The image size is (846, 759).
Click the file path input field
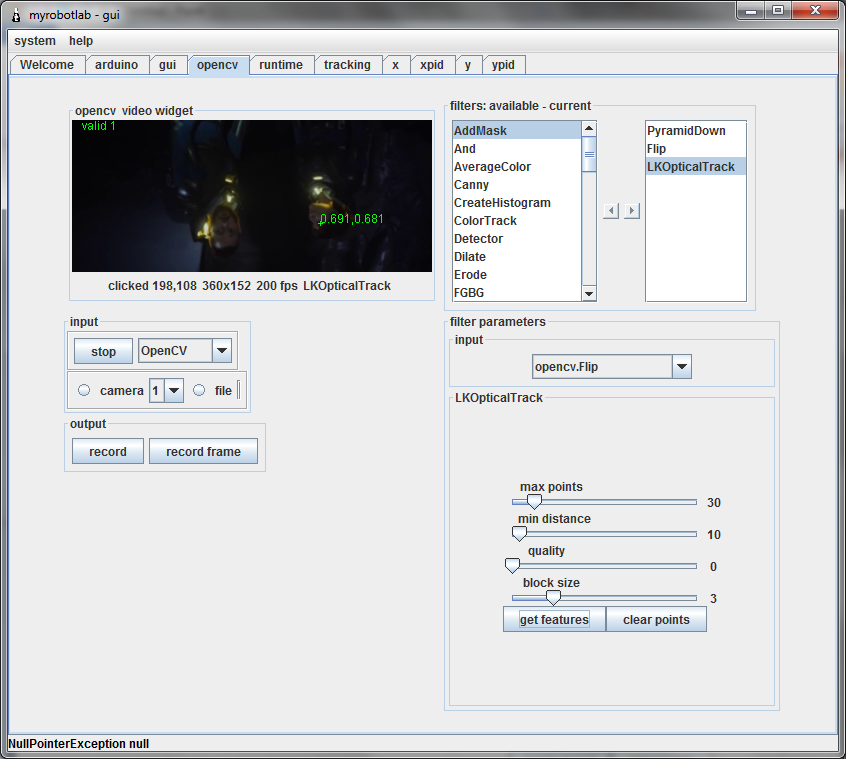tap(238, 391)
